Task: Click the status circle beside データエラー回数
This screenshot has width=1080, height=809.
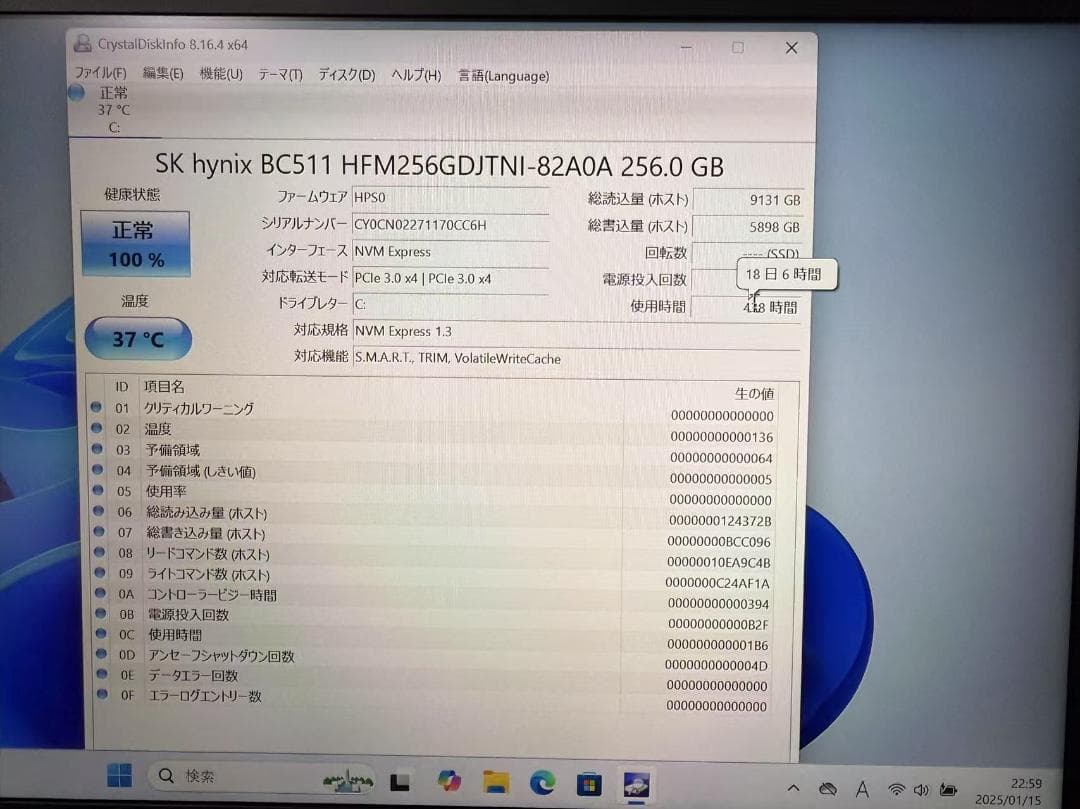Action: click(x=97, y=675)
